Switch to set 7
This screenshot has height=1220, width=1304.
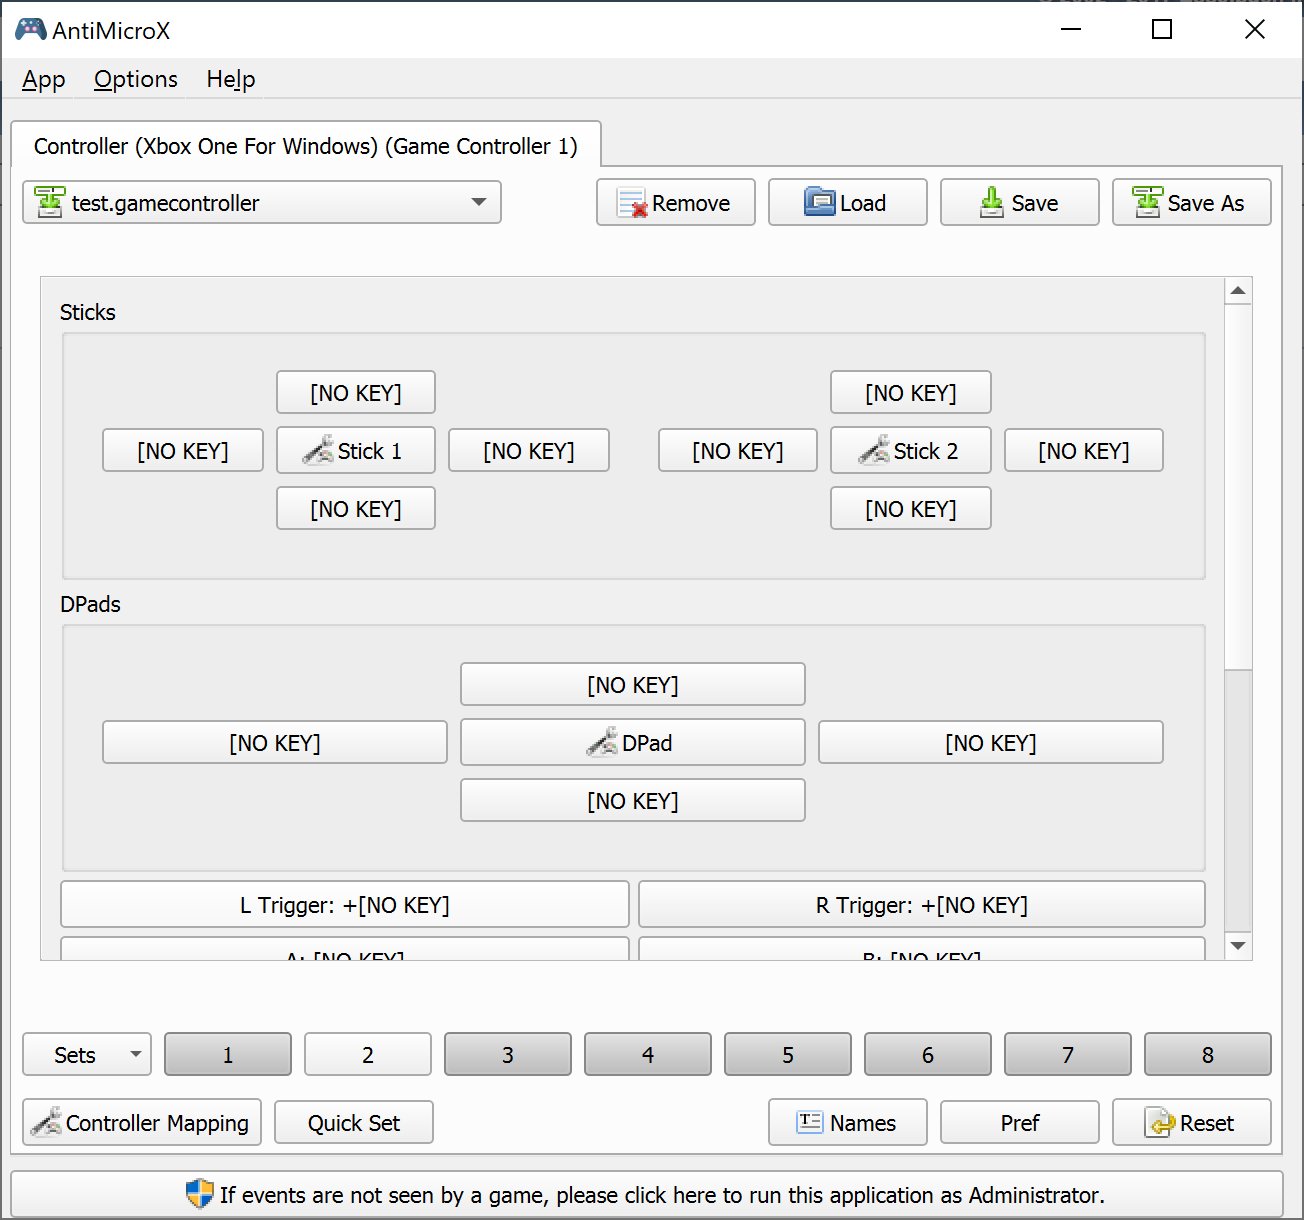(1068, 1055)
